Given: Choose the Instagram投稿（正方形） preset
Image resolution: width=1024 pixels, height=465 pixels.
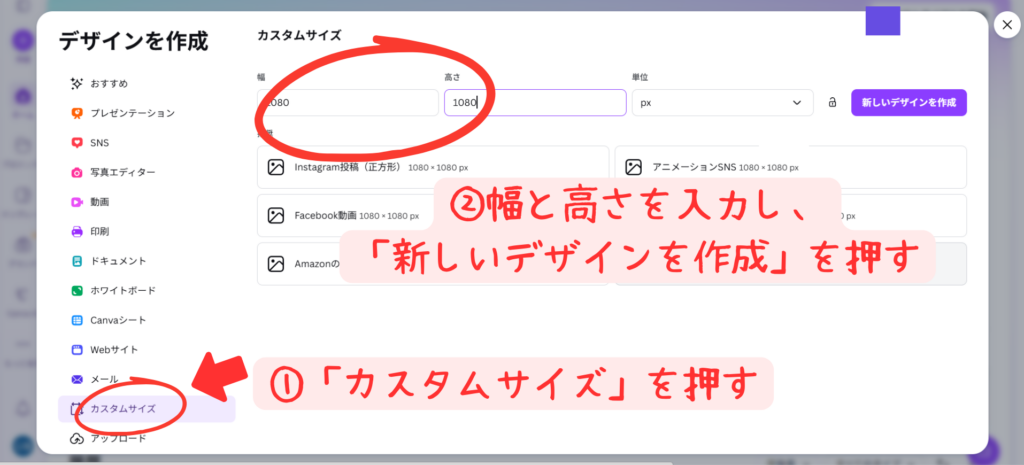Looking at the screenshot, I should (433, 167).
